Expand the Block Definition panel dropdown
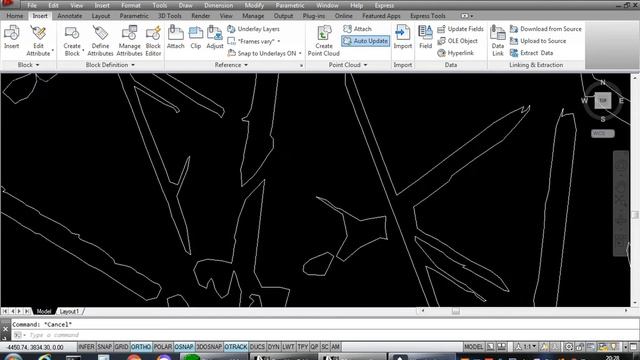This screenshot has width=640, height=360. tap(110, 65)
